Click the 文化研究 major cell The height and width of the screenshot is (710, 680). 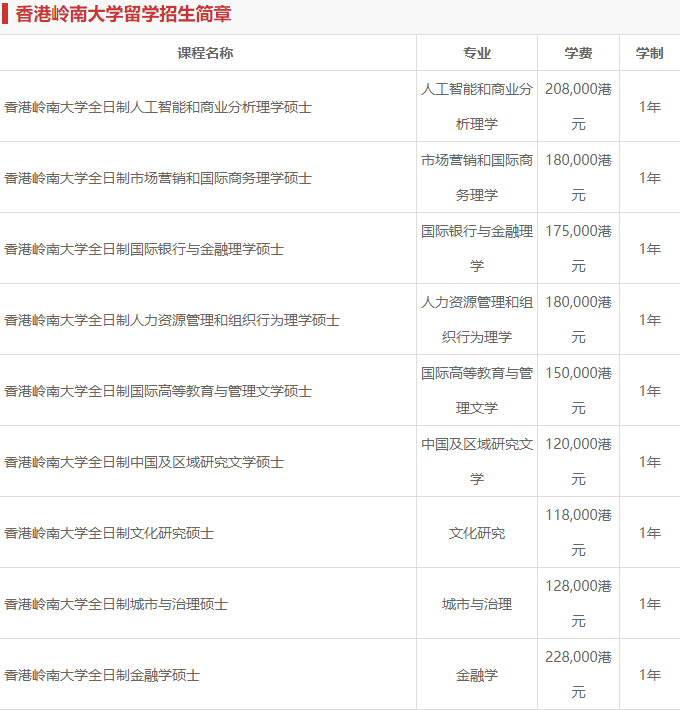(477, 533)
